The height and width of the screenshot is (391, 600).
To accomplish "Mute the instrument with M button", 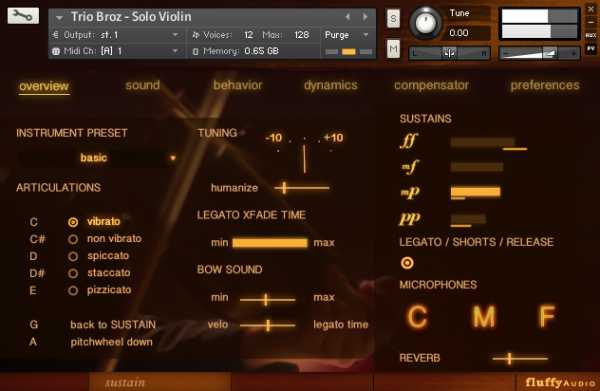I will coord(393,49).
